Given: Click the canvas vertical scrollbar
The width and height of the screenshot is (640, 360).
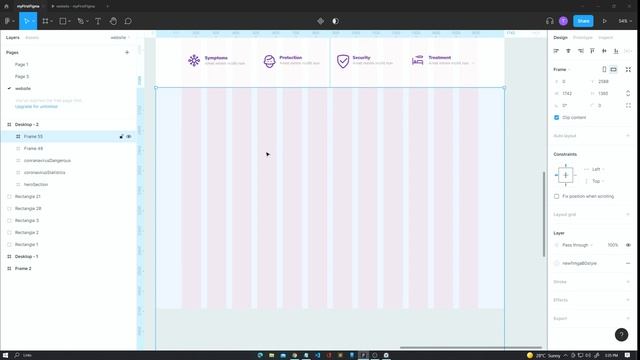Looking at the screenshot, I should pos(544,214).
